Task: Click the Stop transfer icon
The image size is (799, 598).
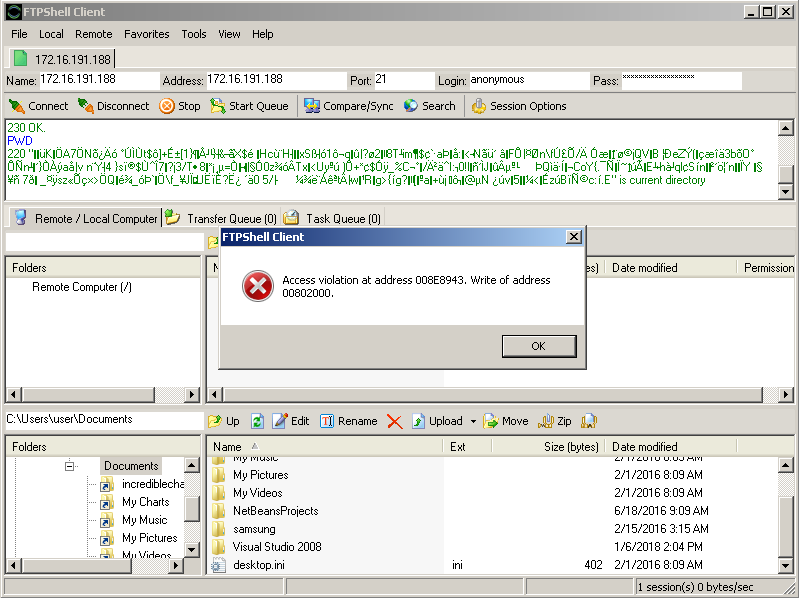Action: pos(167,106)
